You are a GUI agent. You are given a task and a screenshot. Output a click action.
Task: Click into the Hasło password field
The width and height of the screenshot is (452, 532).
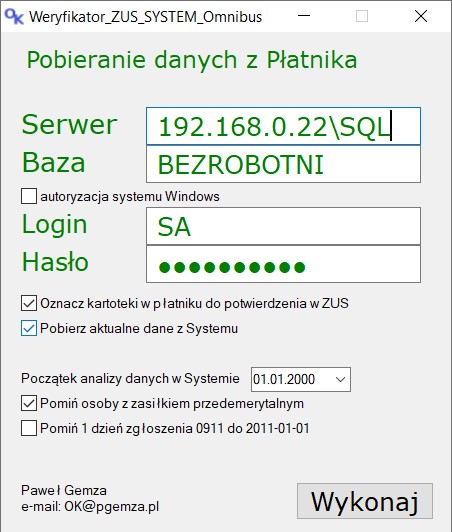click(x=283, y=264)
